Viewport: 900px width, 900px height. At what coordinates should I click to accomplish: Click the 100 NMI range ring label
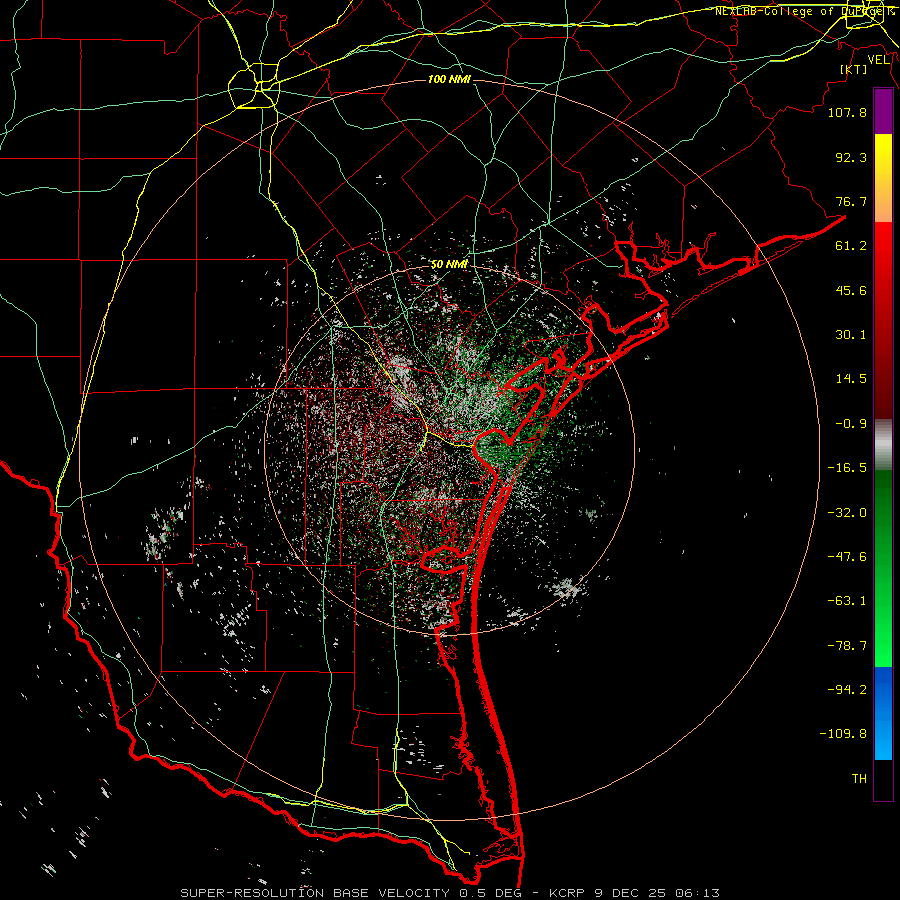449,79
